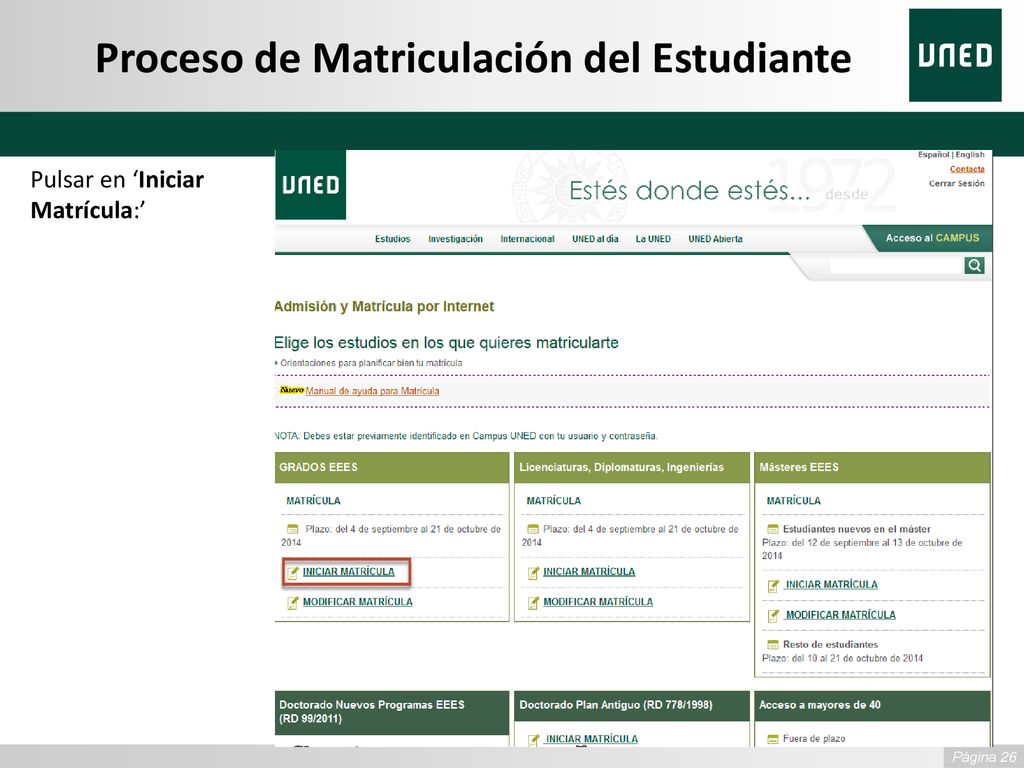Click Iniciar Matrícula under Licenciaturas, Diplomaturas, Ingenierías
This screenshot has height=768, width=1024.
(589, 571)
